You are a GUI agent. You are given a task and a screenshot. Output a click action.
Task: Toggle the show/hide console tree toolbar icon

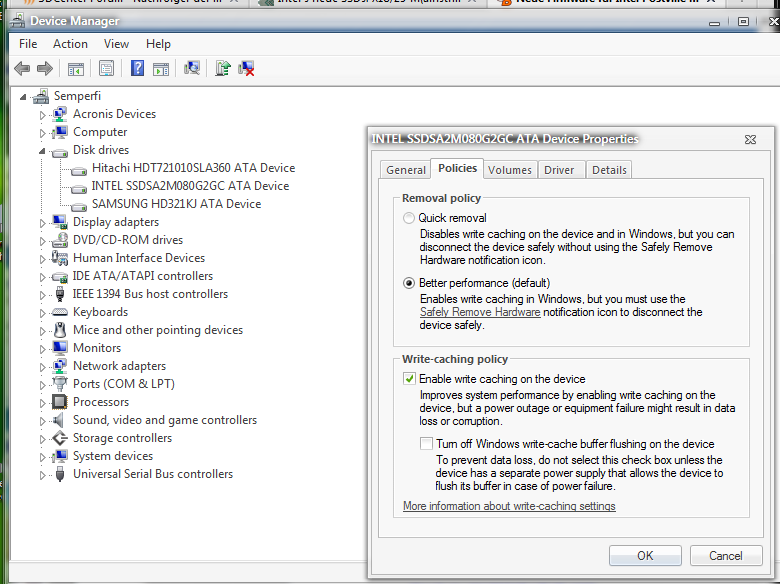pos(76,69)
